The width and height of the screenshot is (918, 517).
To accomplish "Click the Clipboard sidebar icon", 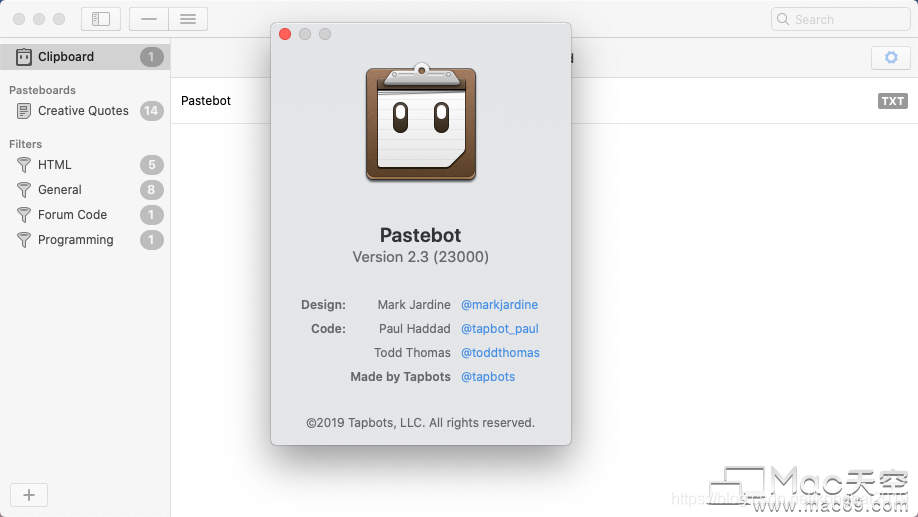I will click(24, 57).
